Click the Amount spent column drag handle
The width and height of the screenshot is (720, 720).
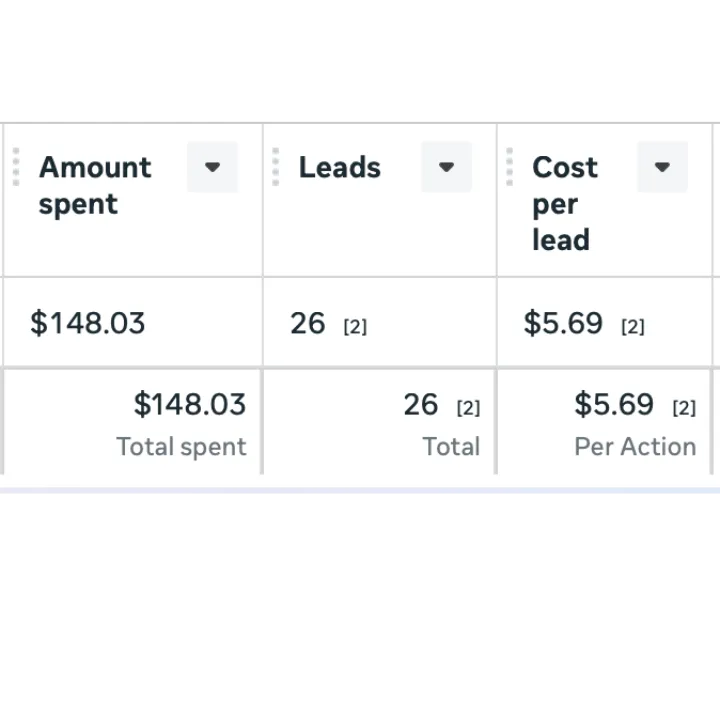[16, 167]
